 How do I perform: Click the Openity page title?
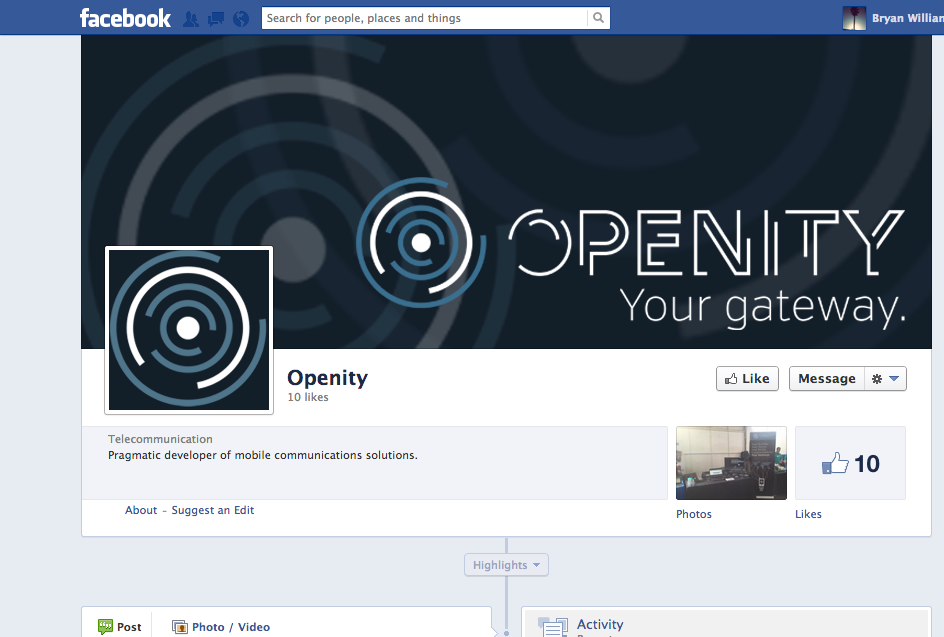coord(328,378)
